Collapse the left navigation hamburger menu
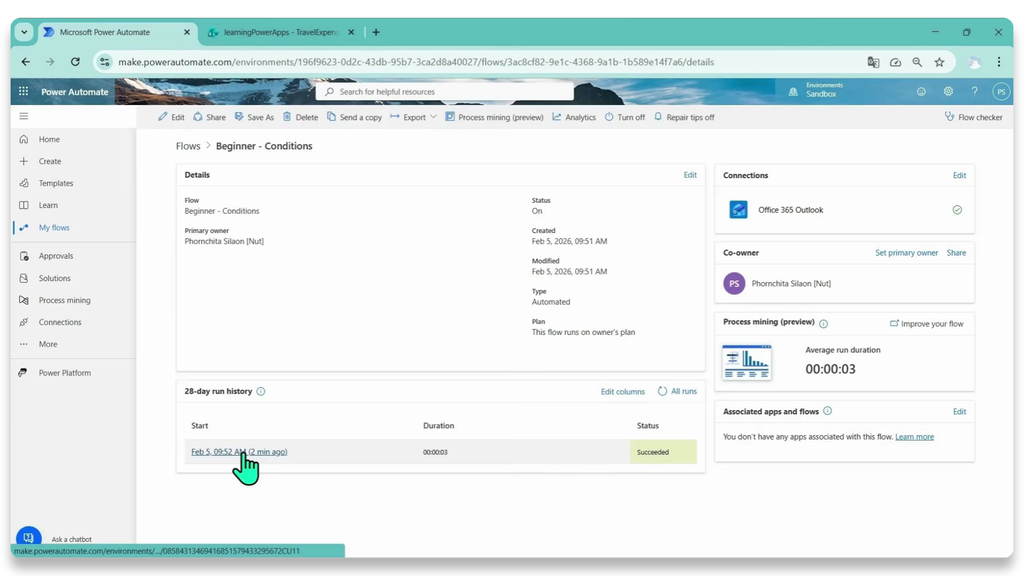Image resolution: width=1024 pixels, height=576 pixels. point(24,116)
